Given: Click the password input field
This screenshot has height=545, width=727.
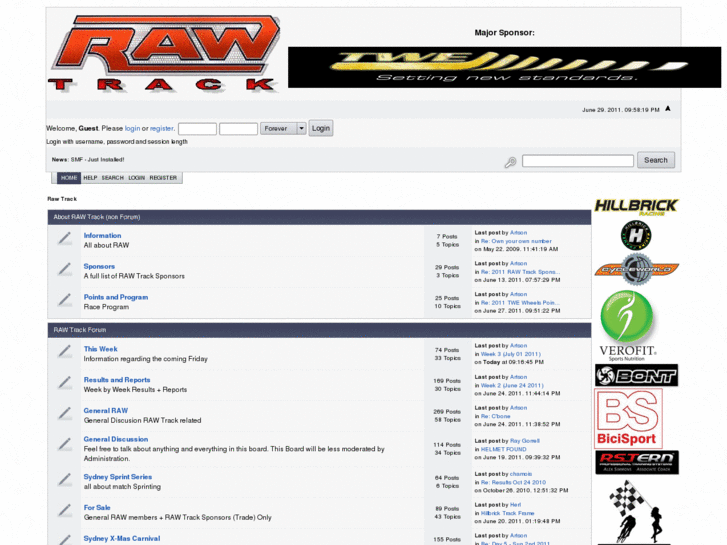Looking at the screenshot, I should click(238, 128).
